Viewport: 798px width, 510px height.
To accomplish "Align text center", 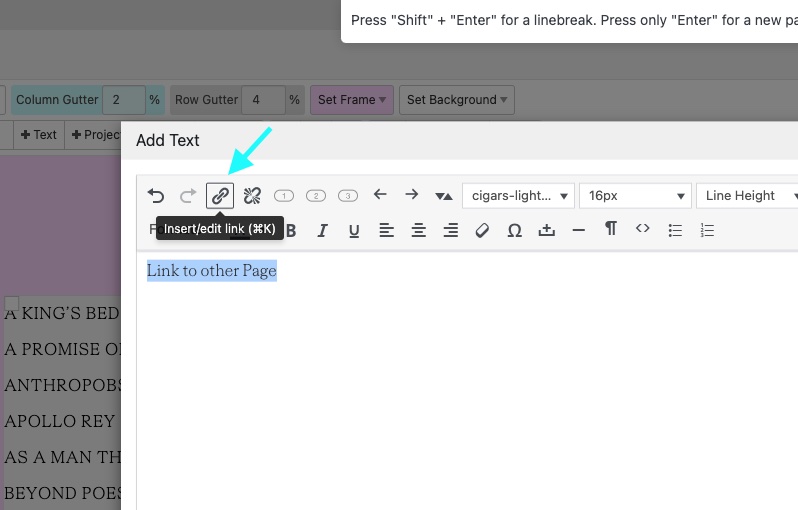I will coord(418,231).
